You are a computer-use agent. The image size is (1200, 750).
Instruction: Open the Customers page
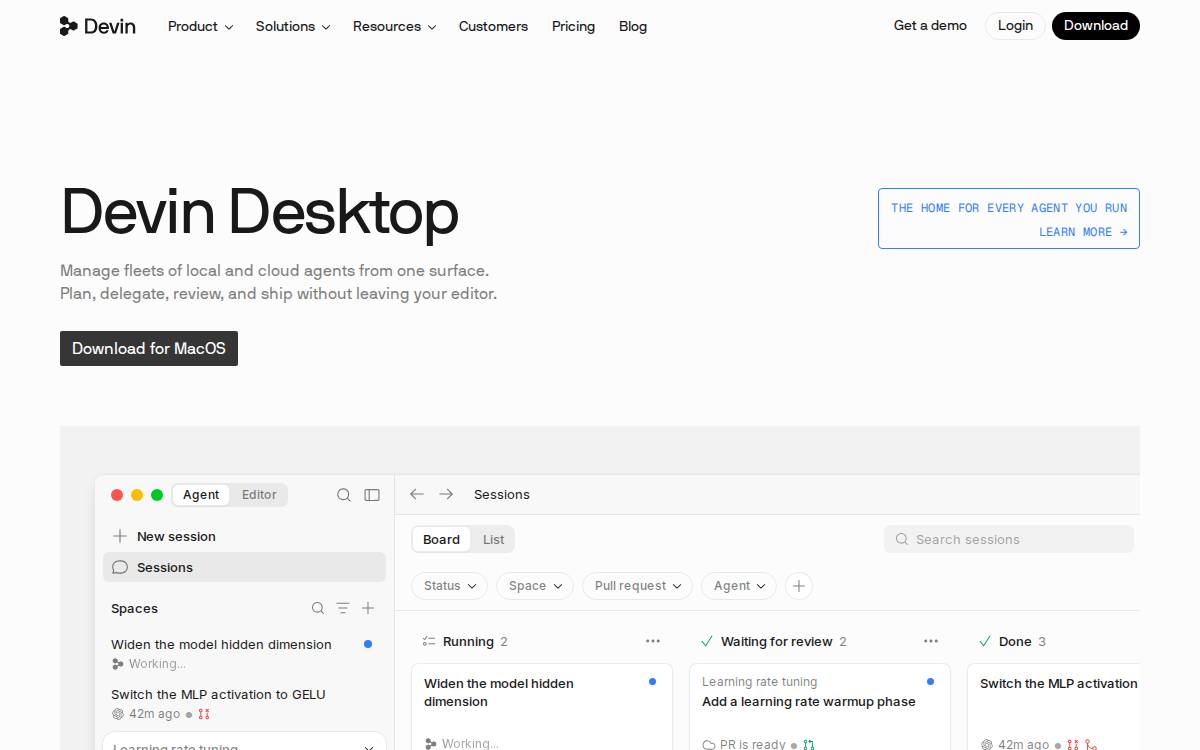tap(493, 26)
